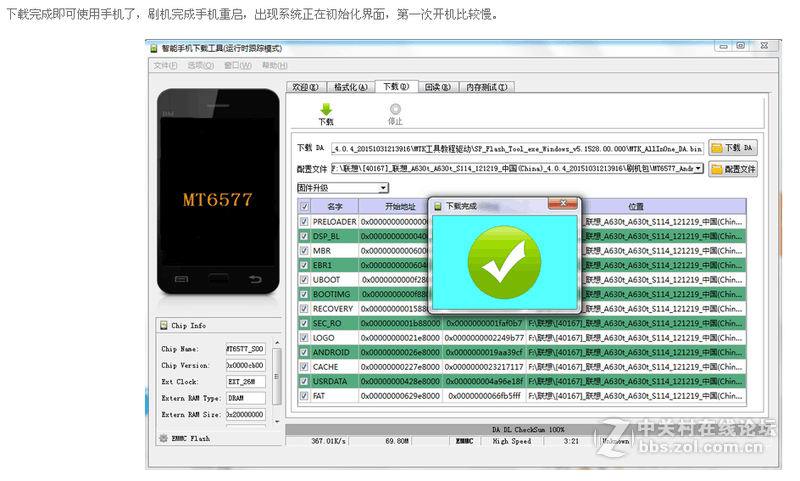The image size is (800, 481).
Task: Click the folder icon on 配置文件 button
Action: point(717,169)
